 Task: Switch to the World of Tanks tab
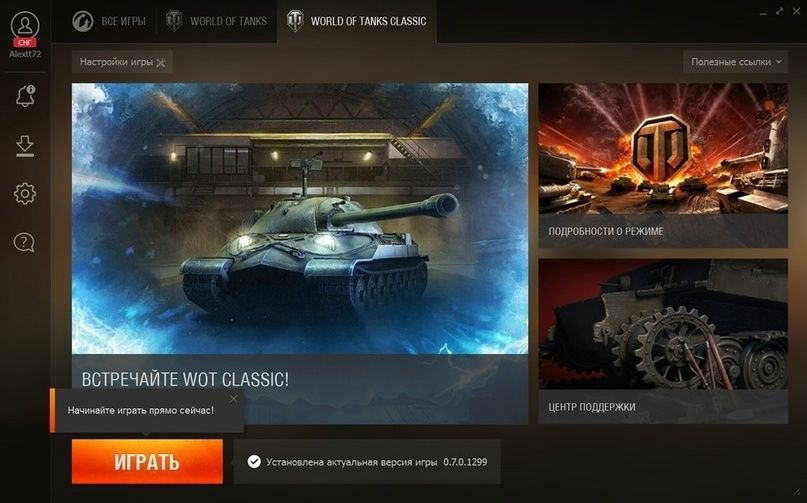pyautogui.click(x=217, y=21)
